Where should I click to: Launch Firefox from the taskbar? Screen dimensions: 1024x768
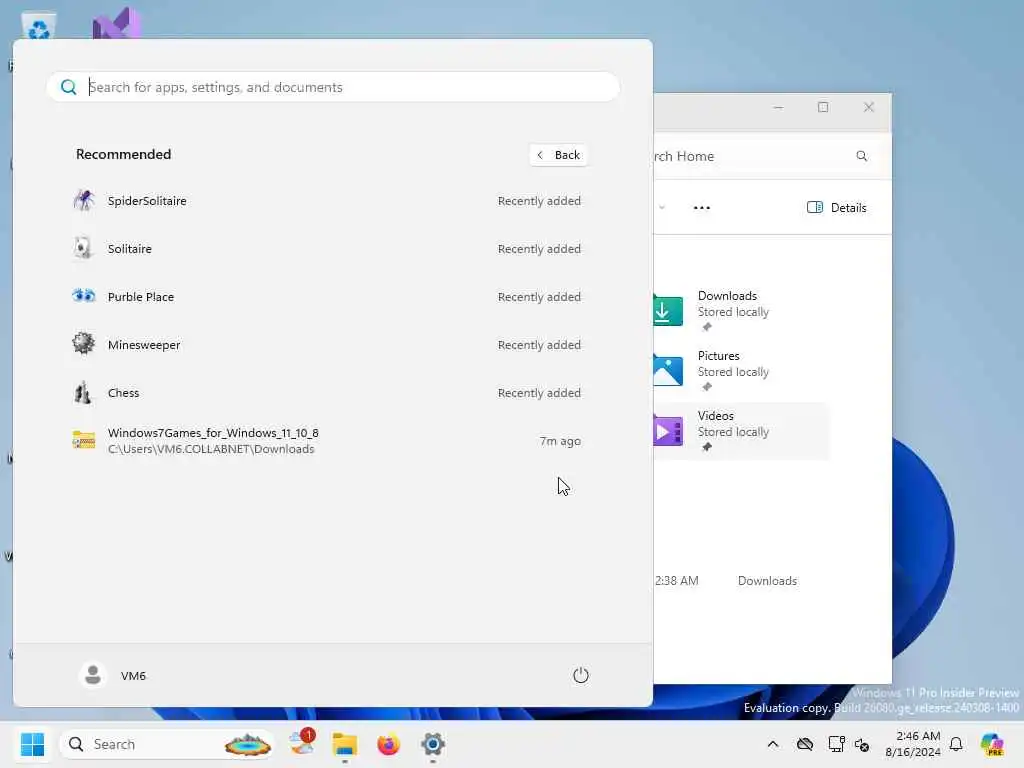(x=389, y=744)
